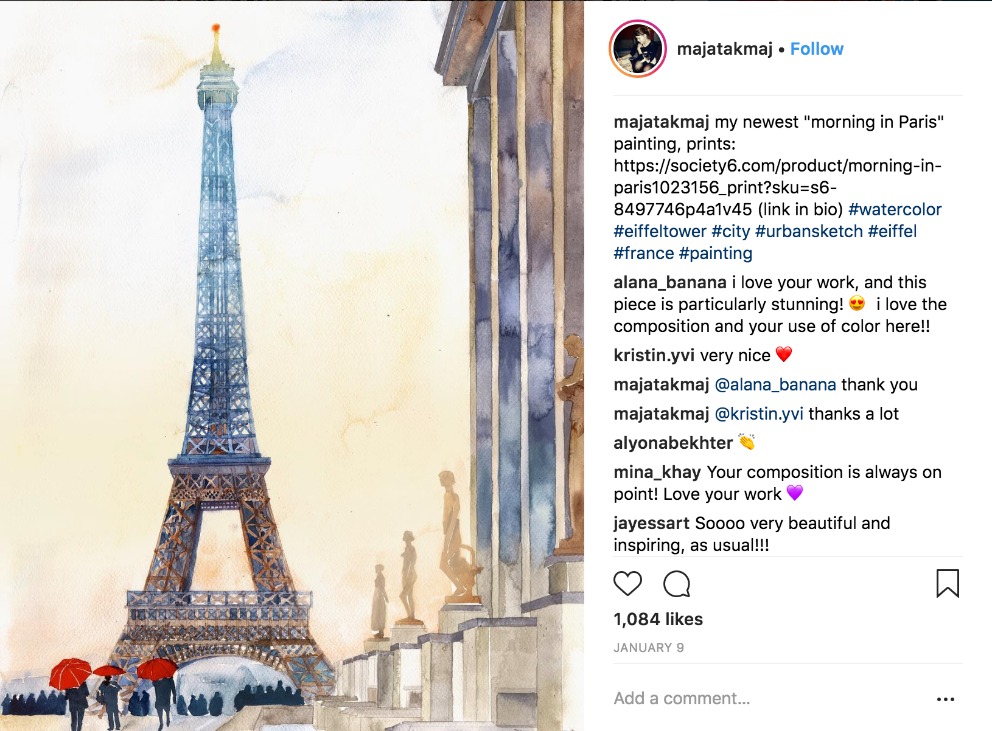Open comments with the speech bubble icon
This screenshot has height=731, width=992.
pyautogui.click(x=676, y=584)
